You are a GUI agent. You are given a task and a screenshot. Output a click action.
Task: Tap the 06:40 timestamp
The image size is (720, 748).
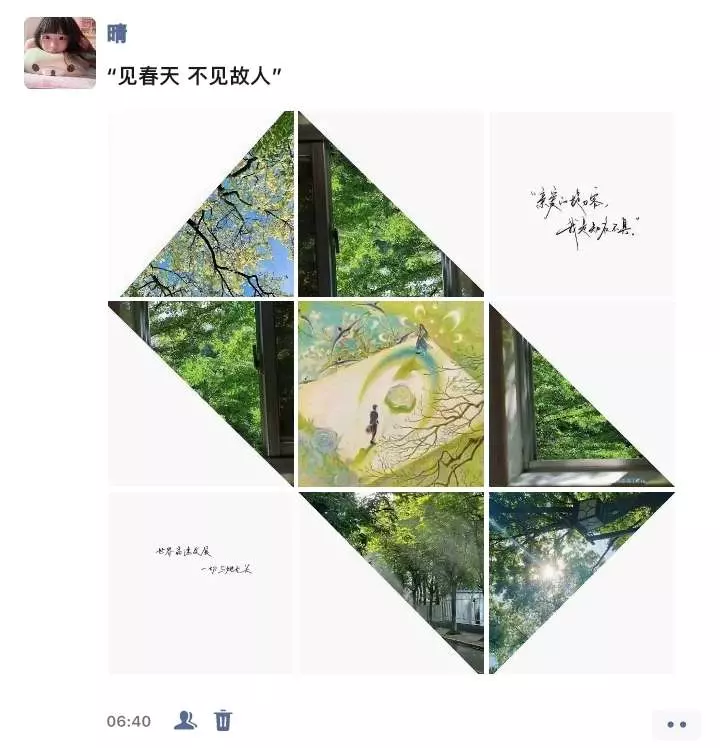[x=128, y=721]
